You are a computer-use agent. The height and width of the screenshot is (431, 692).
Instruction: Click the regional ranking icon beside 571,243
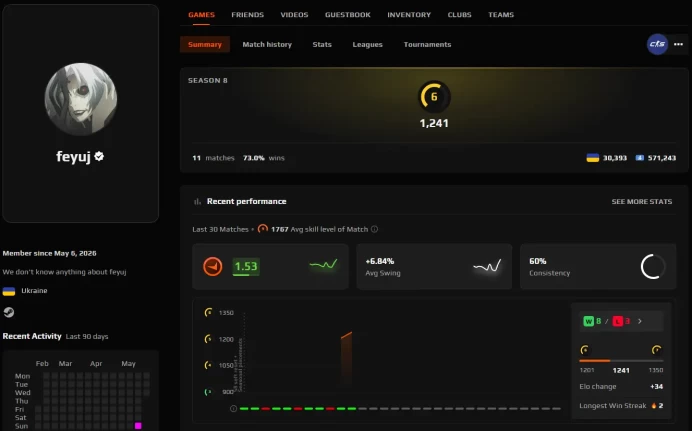[639, 158]
